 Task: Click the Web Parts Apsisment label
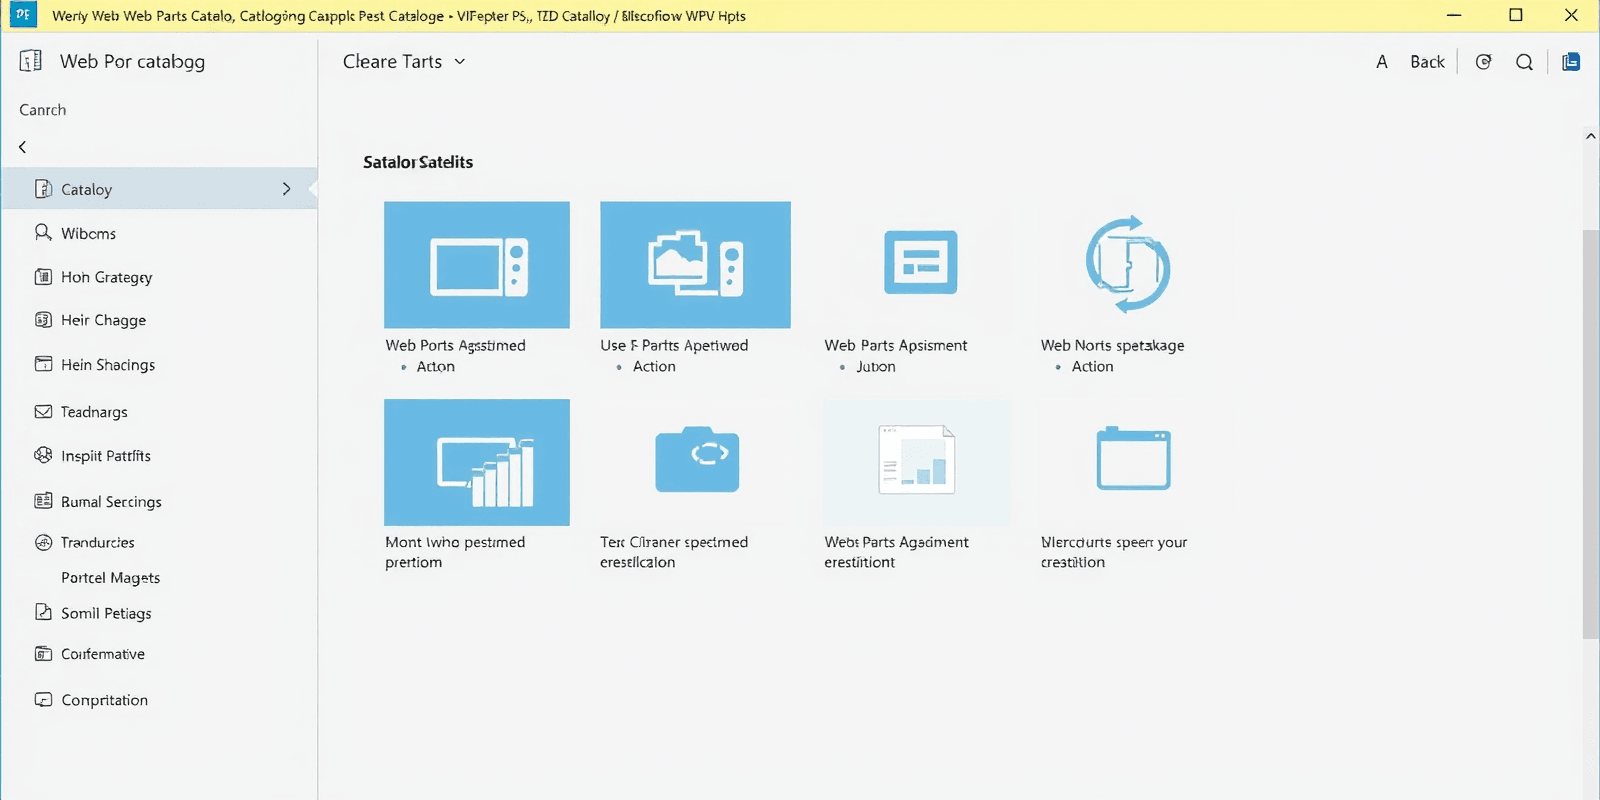pos(896,345)
